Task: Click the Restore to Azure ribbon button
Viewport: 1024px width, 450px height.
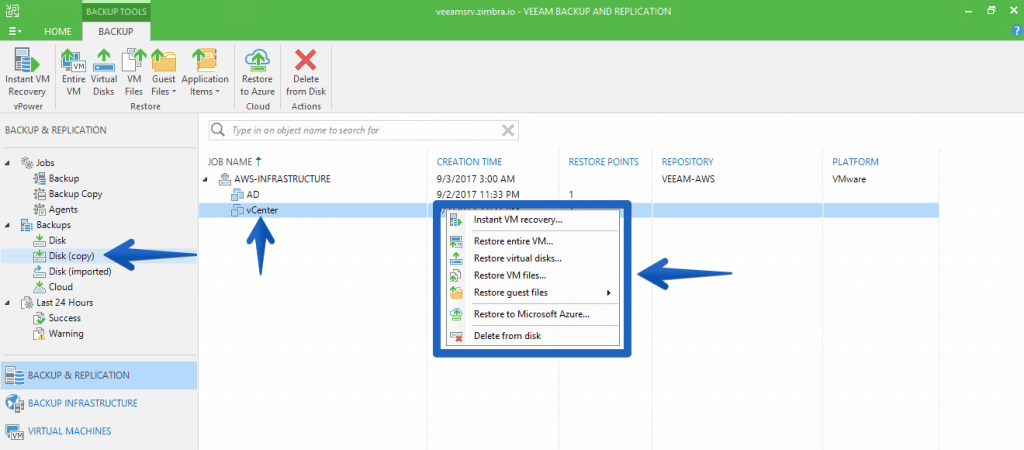Action: [x=257, y=72]
